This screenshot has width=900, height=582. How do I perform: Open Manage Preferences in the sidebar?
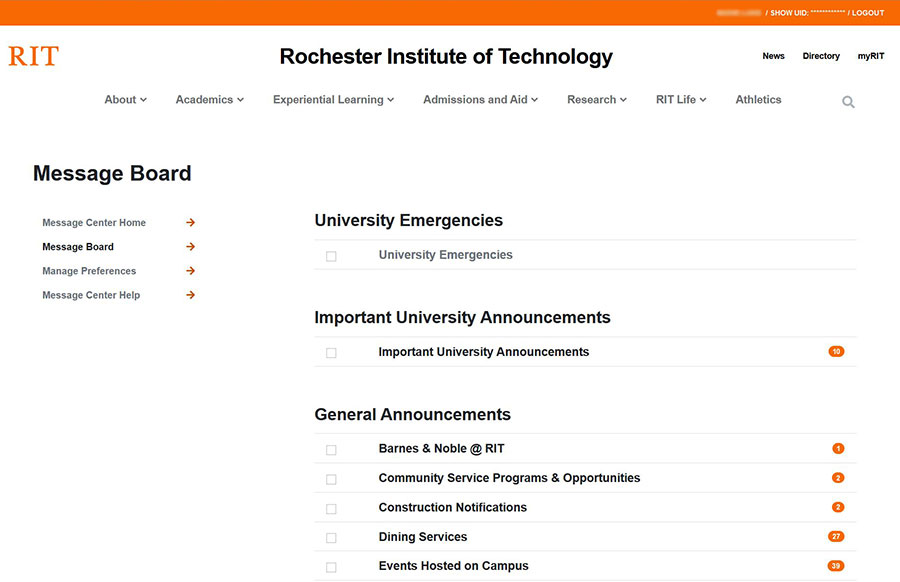(89, 271)
